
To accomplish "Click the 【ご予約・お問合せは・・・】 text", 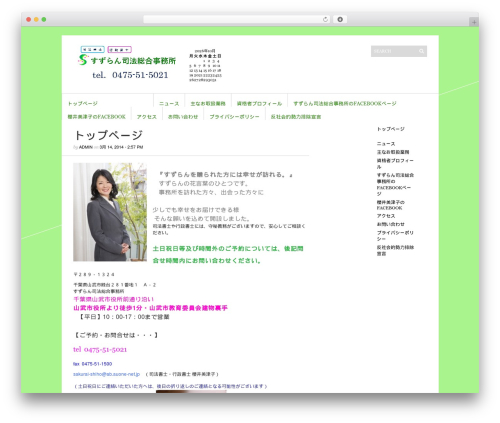I will tap(115, 335).
